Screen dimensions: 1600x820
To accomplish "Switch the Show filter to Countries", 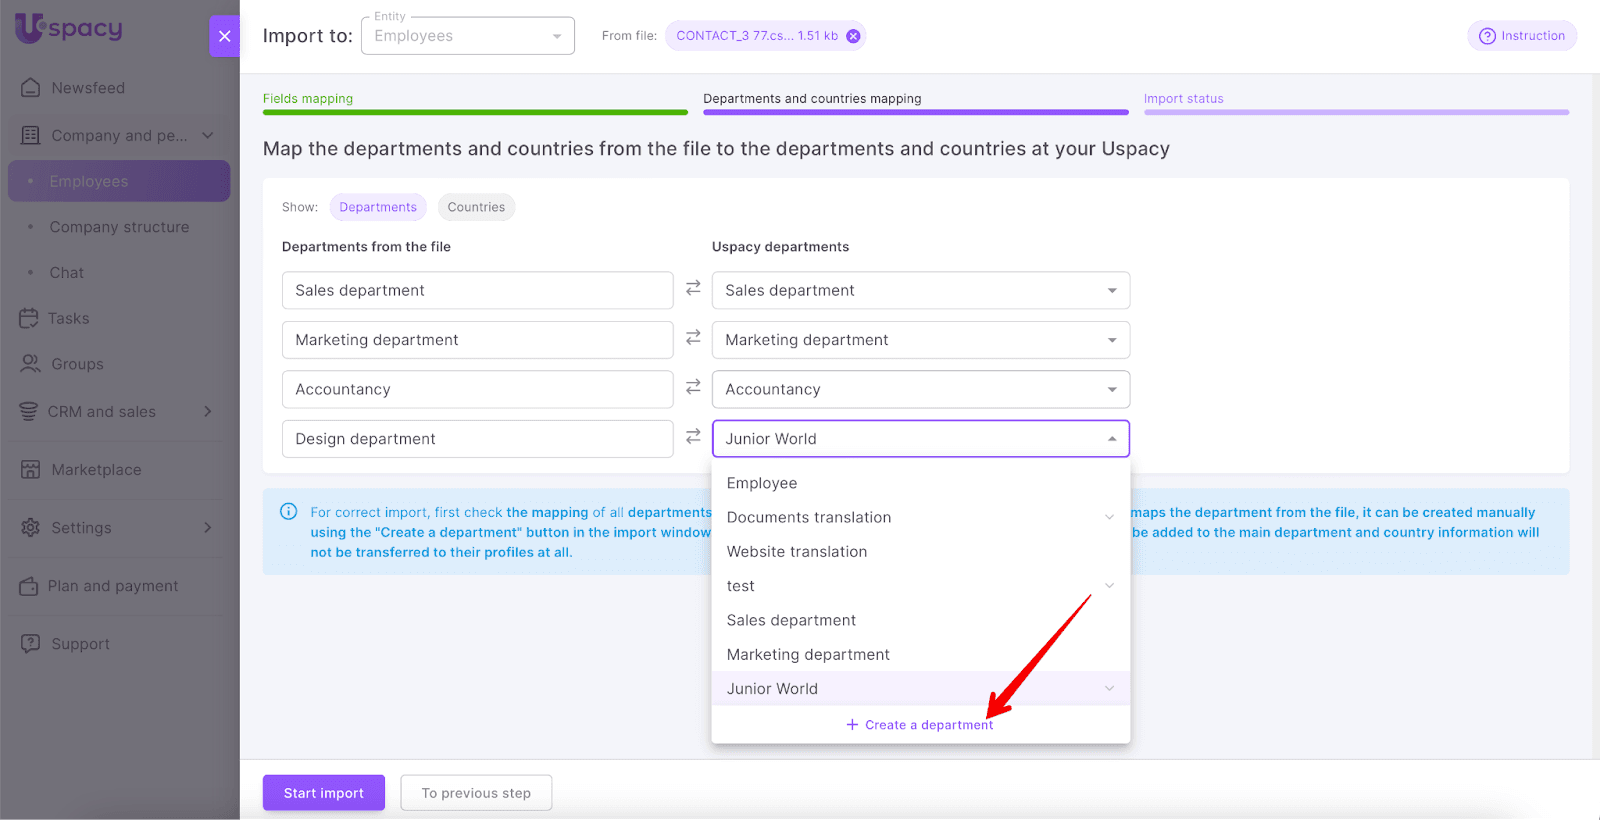I will (476, 207).
